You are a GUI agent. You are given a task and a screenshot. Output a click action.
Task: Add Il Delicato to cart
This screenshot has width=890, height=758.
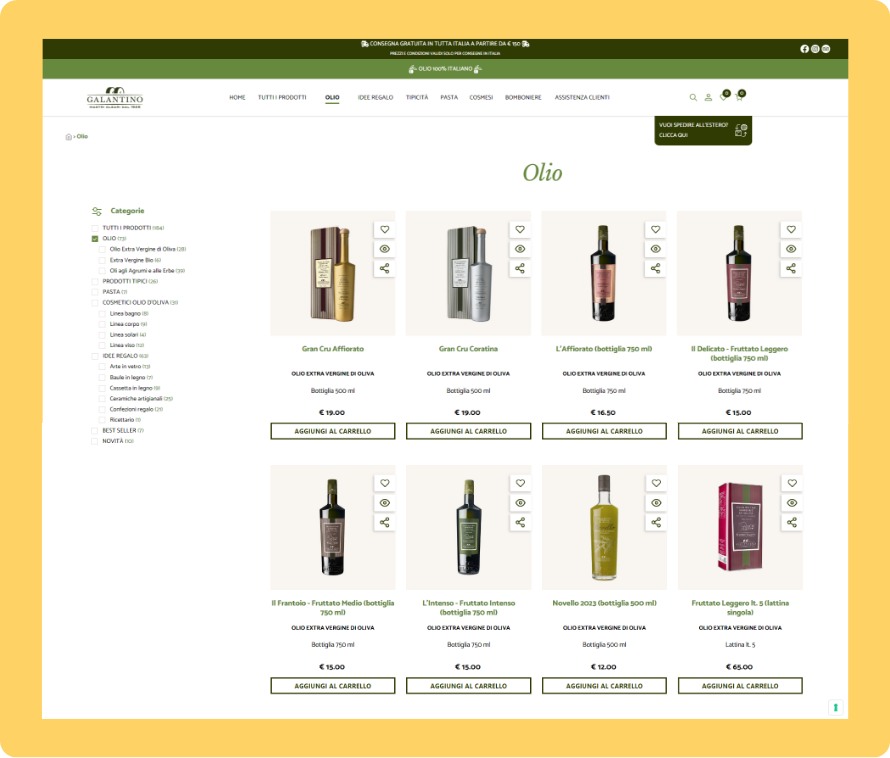click(740, 432)
